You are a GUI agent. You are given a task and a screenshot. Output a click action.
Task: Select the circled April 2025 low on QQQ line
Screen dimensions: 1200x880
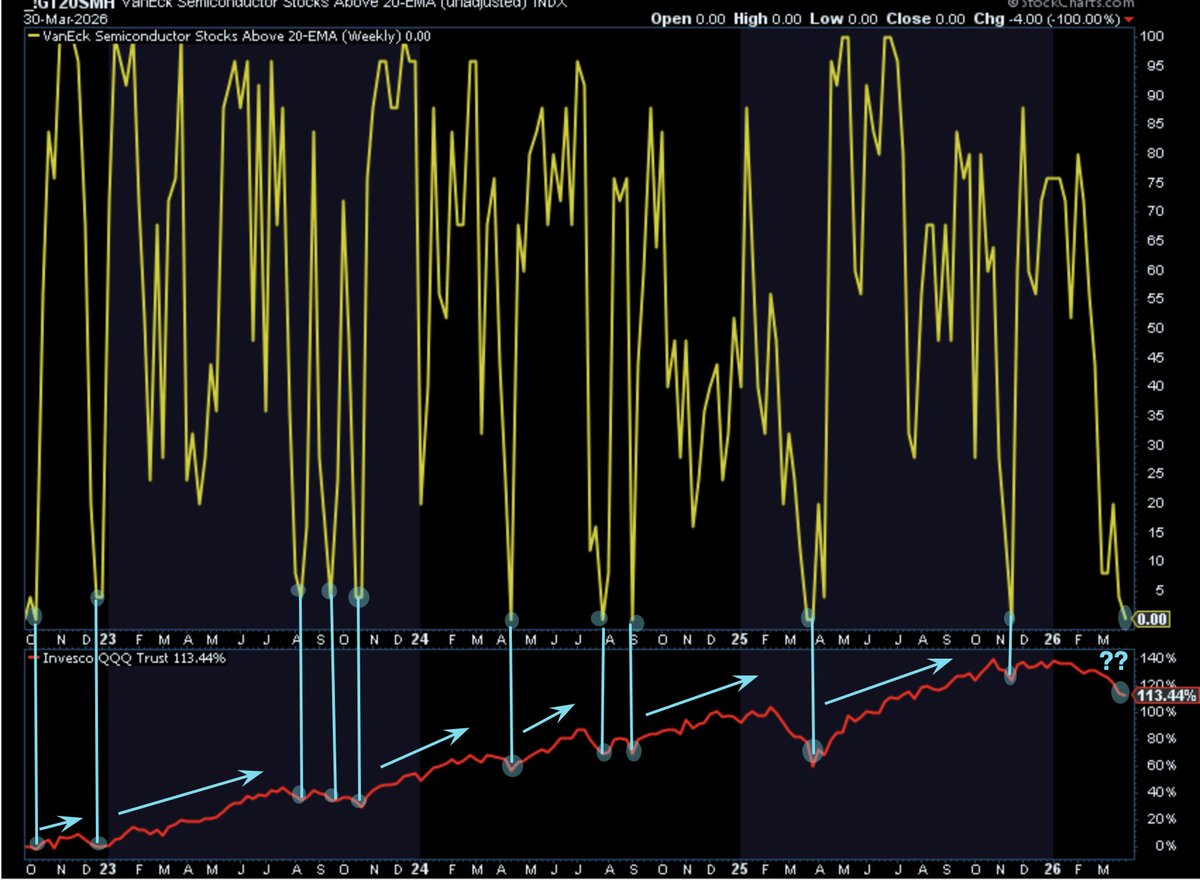[814, 750]
